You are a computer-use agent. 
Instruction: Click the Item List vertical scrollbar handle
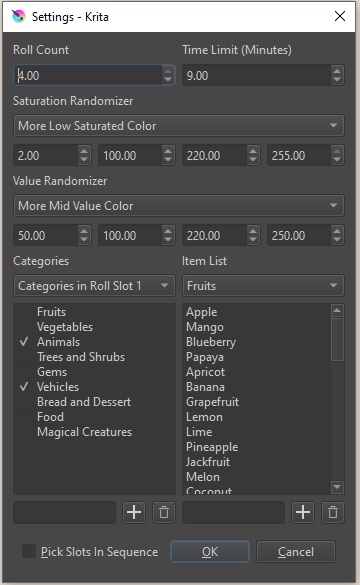[x=337, y=339]
